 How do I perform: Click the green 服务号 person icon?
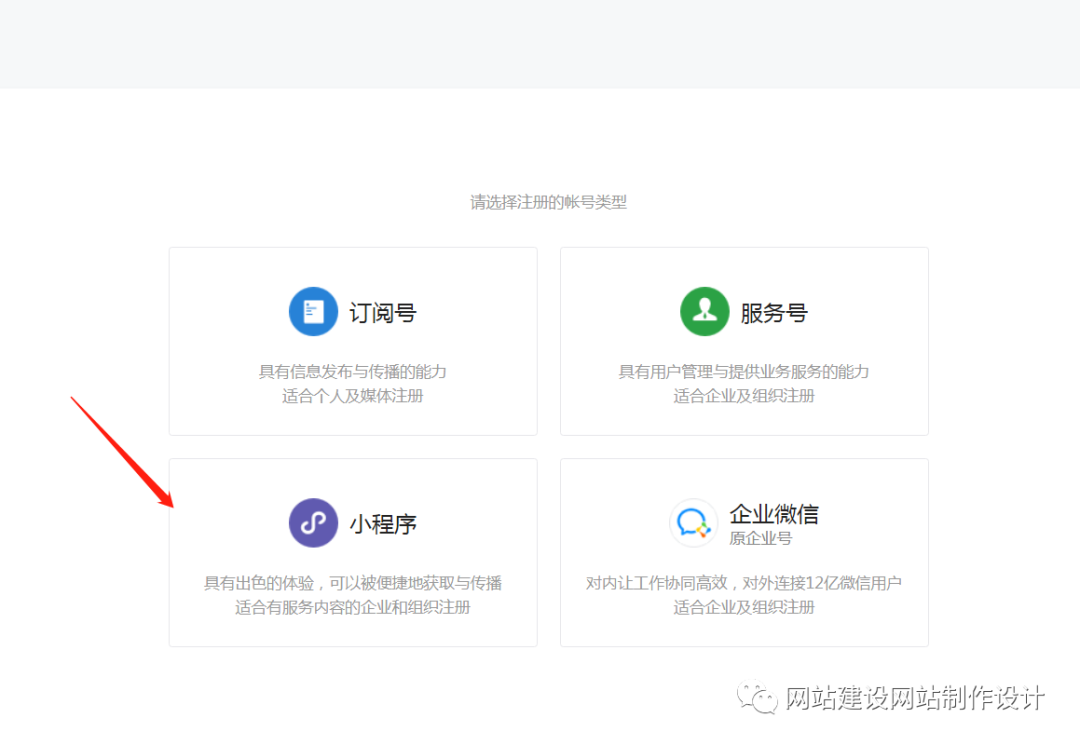[705, 312]
